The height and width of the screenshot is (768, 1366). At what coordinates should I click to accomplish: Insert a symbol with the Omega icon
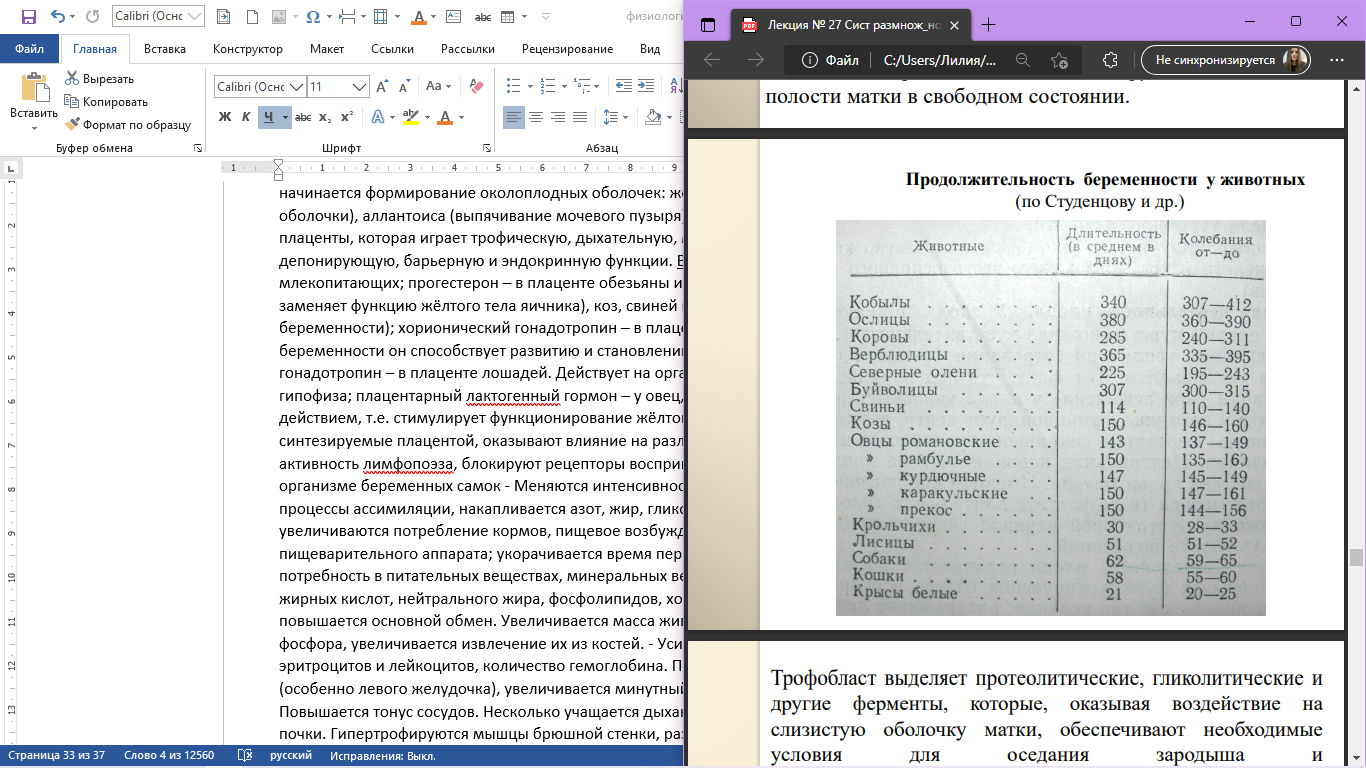[x=313, y=16]
